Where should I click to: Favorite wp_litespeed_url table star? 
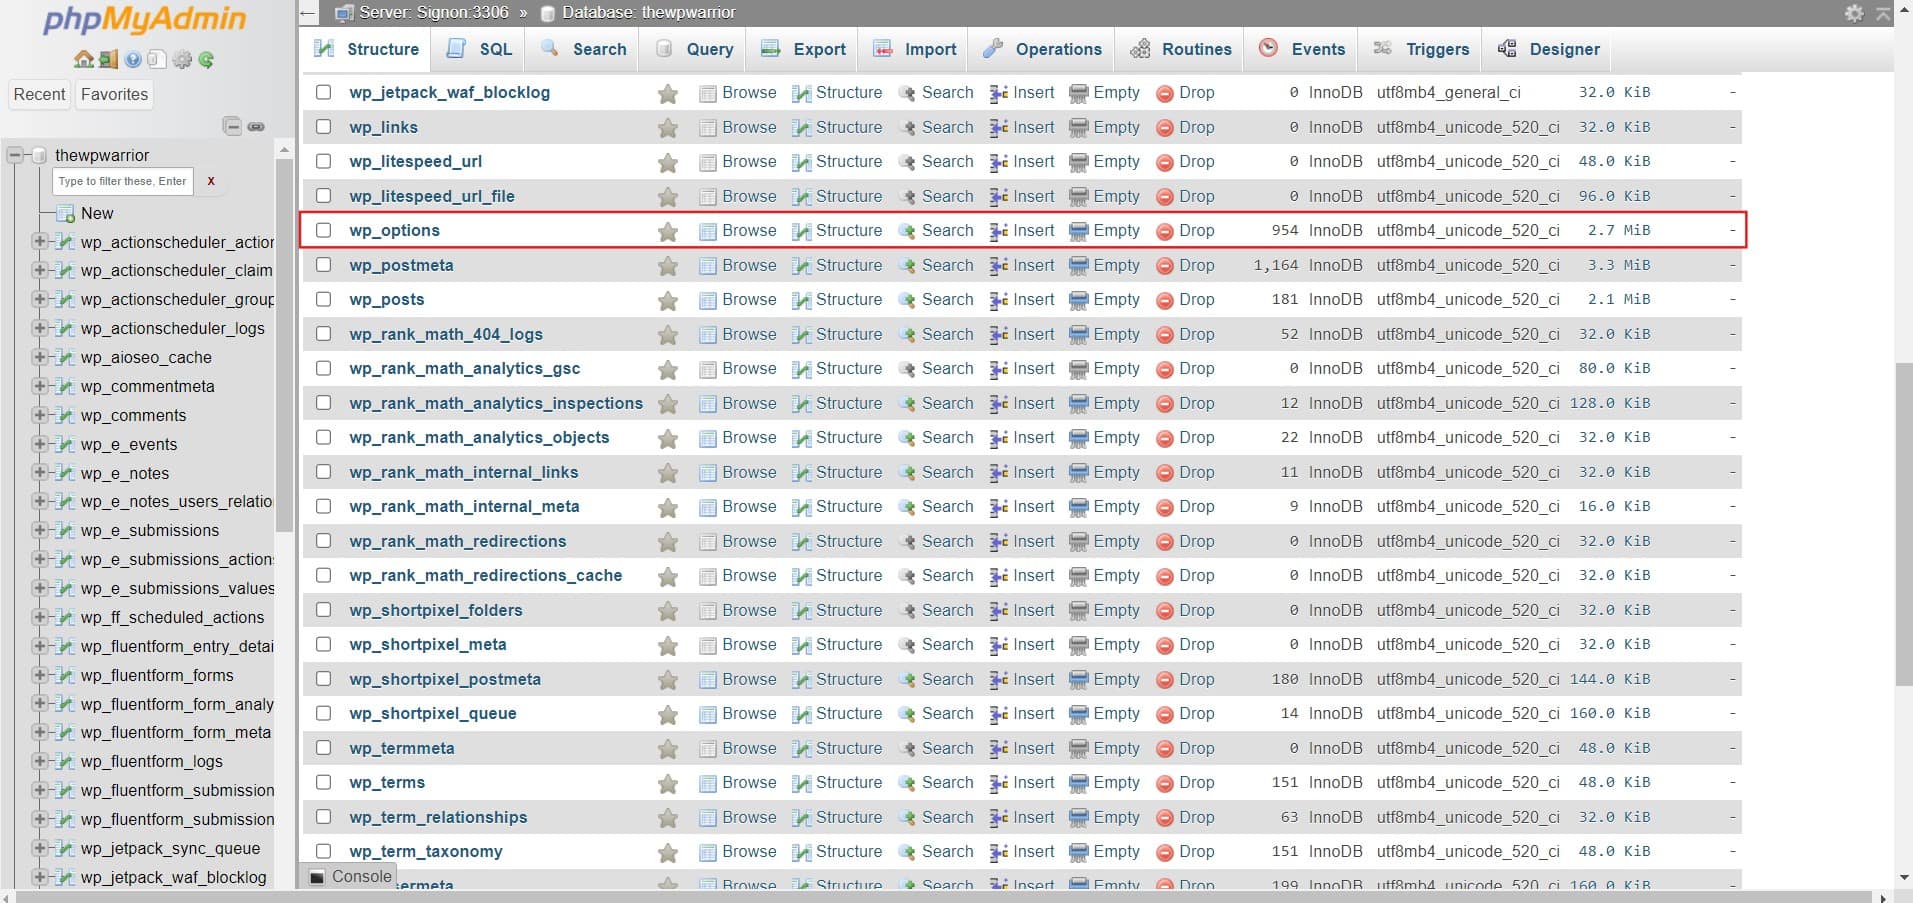[x=668, y=163]
